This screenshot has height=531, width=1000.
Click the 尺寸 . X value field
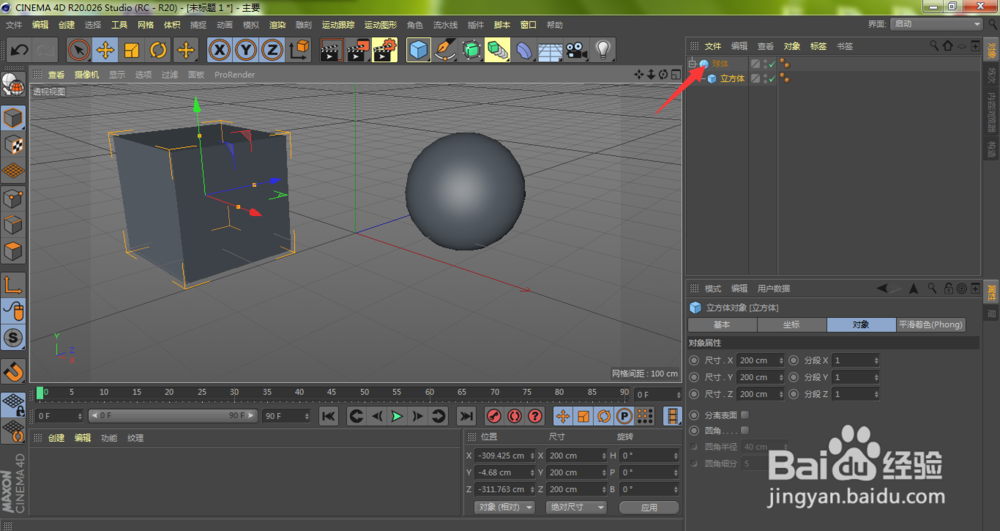760,360
